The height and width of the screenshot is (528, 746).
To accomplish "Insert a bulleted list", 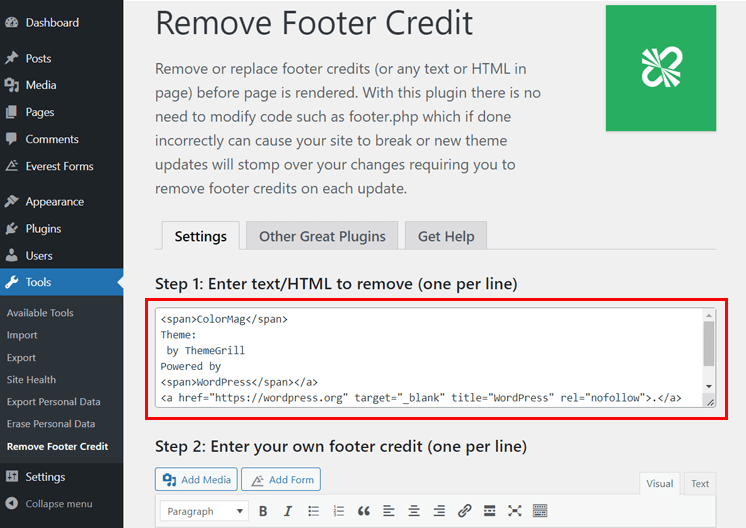I will [x=313, y=511].
